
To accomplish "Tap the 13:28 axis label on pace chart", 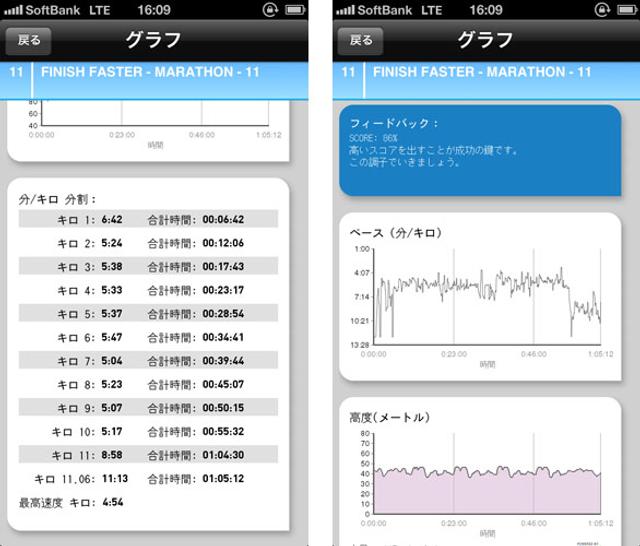I will click(x=360, y=345).
